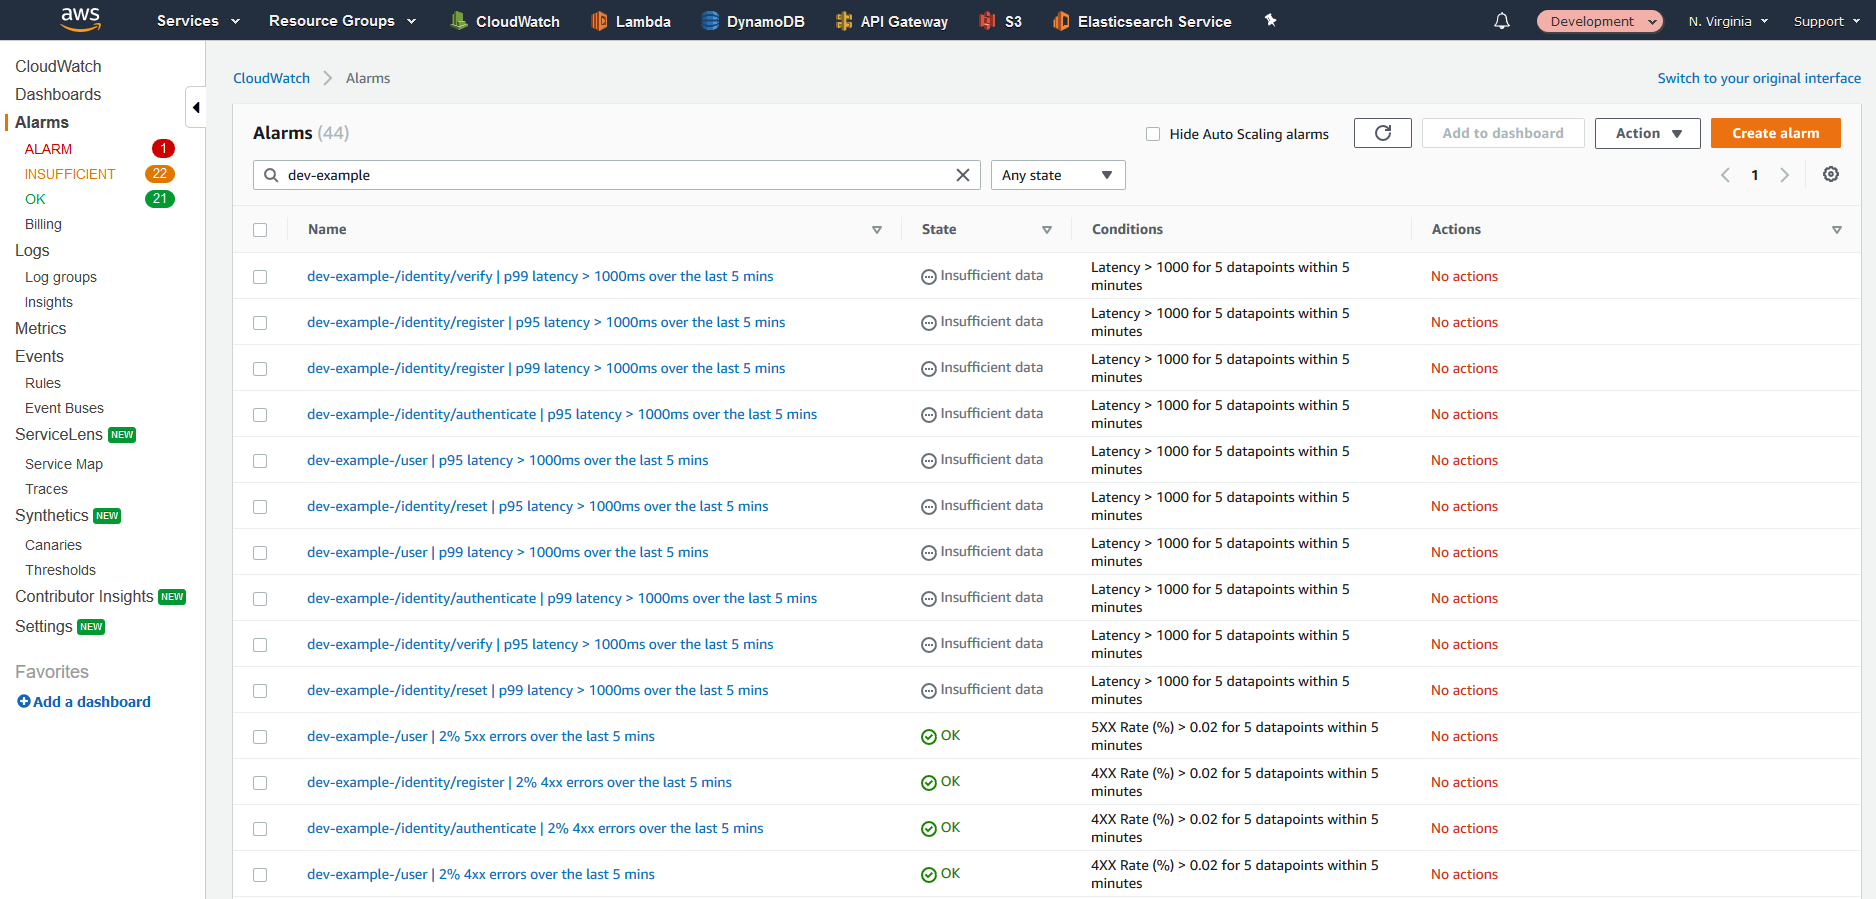The image size is (1876, 899).
Task: Clear the dev-example search text
Action: coord(963,175)
